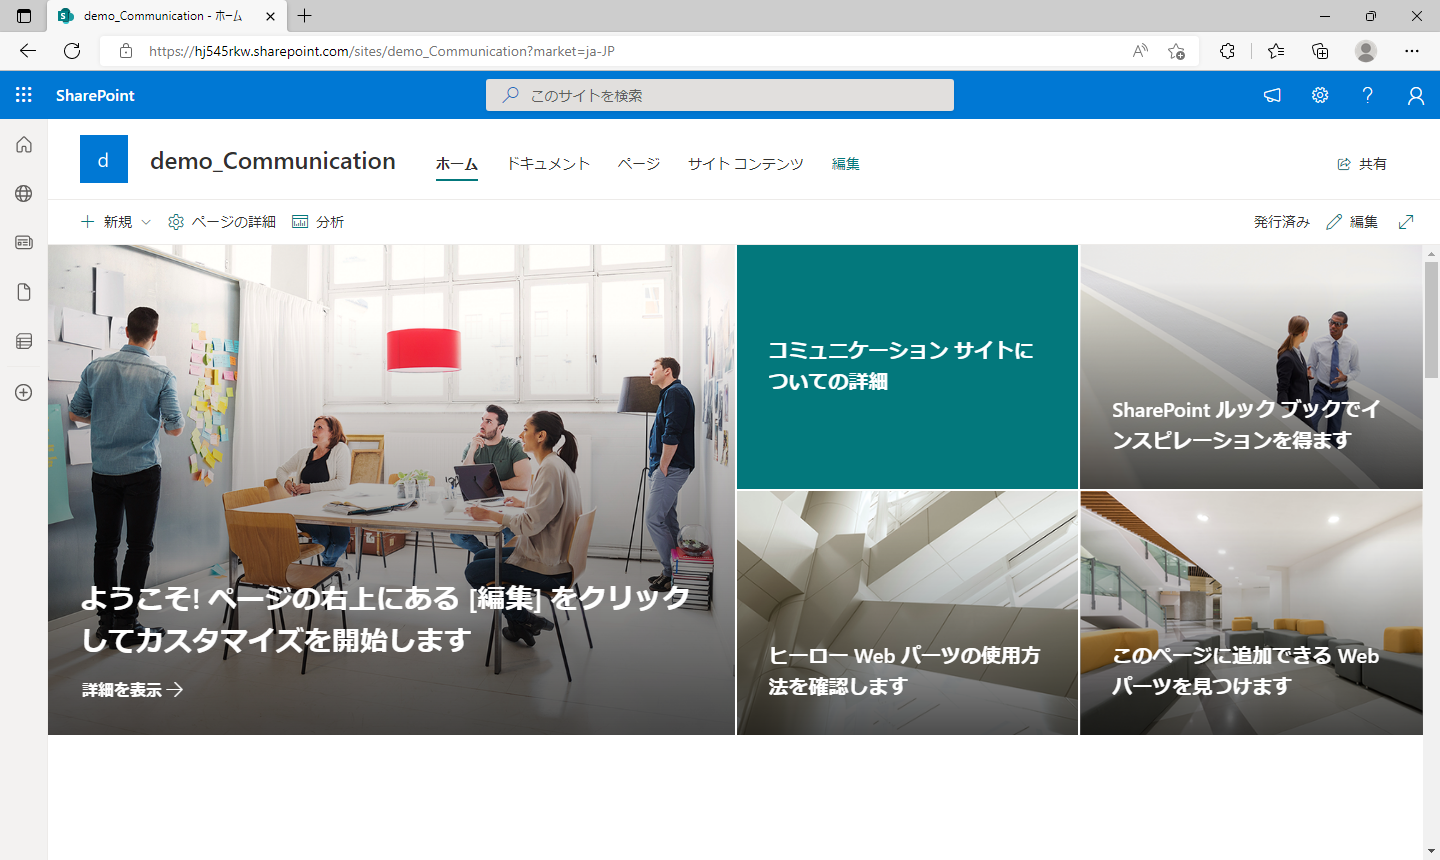Image resolution: width=1440 pixels, height=860 pixels.
Task: Open Read aloud icon in address bar
Action: 1140,51
